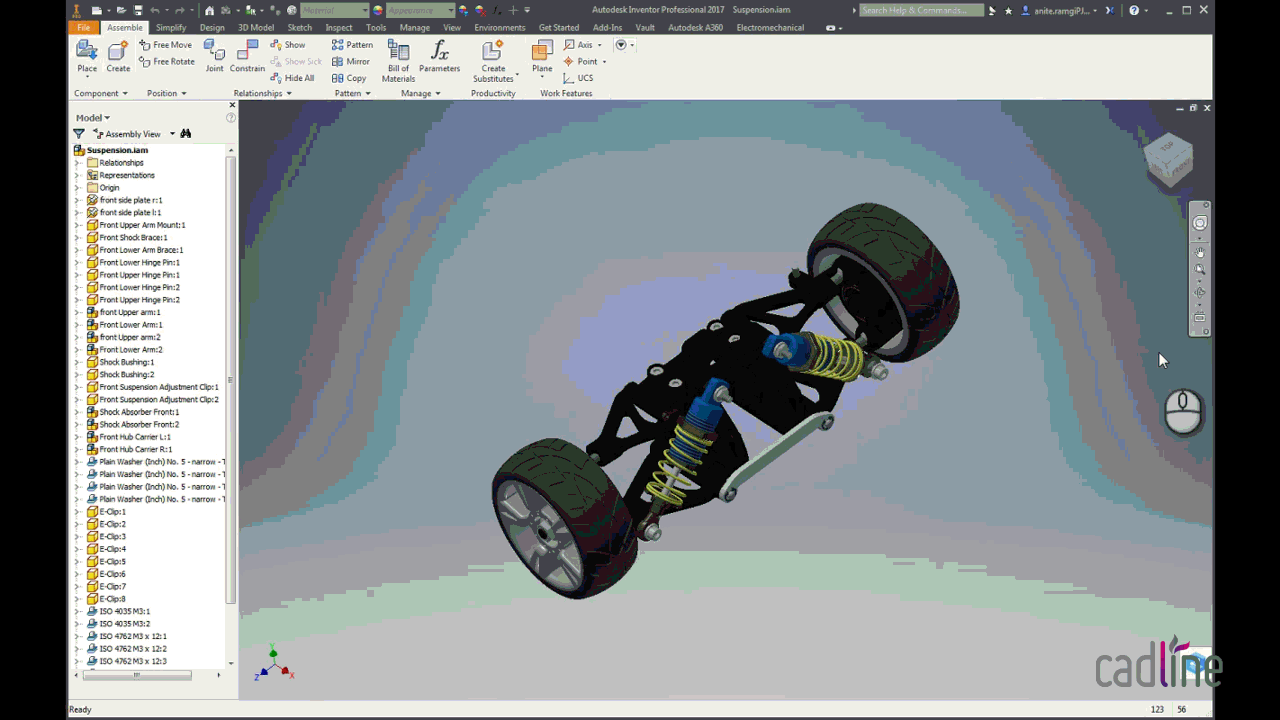The height and width of the screenshot is (720, 1280).
Task: Expand the Component panel dropdown
Action: pyautogui.click(x=101, y=93)
